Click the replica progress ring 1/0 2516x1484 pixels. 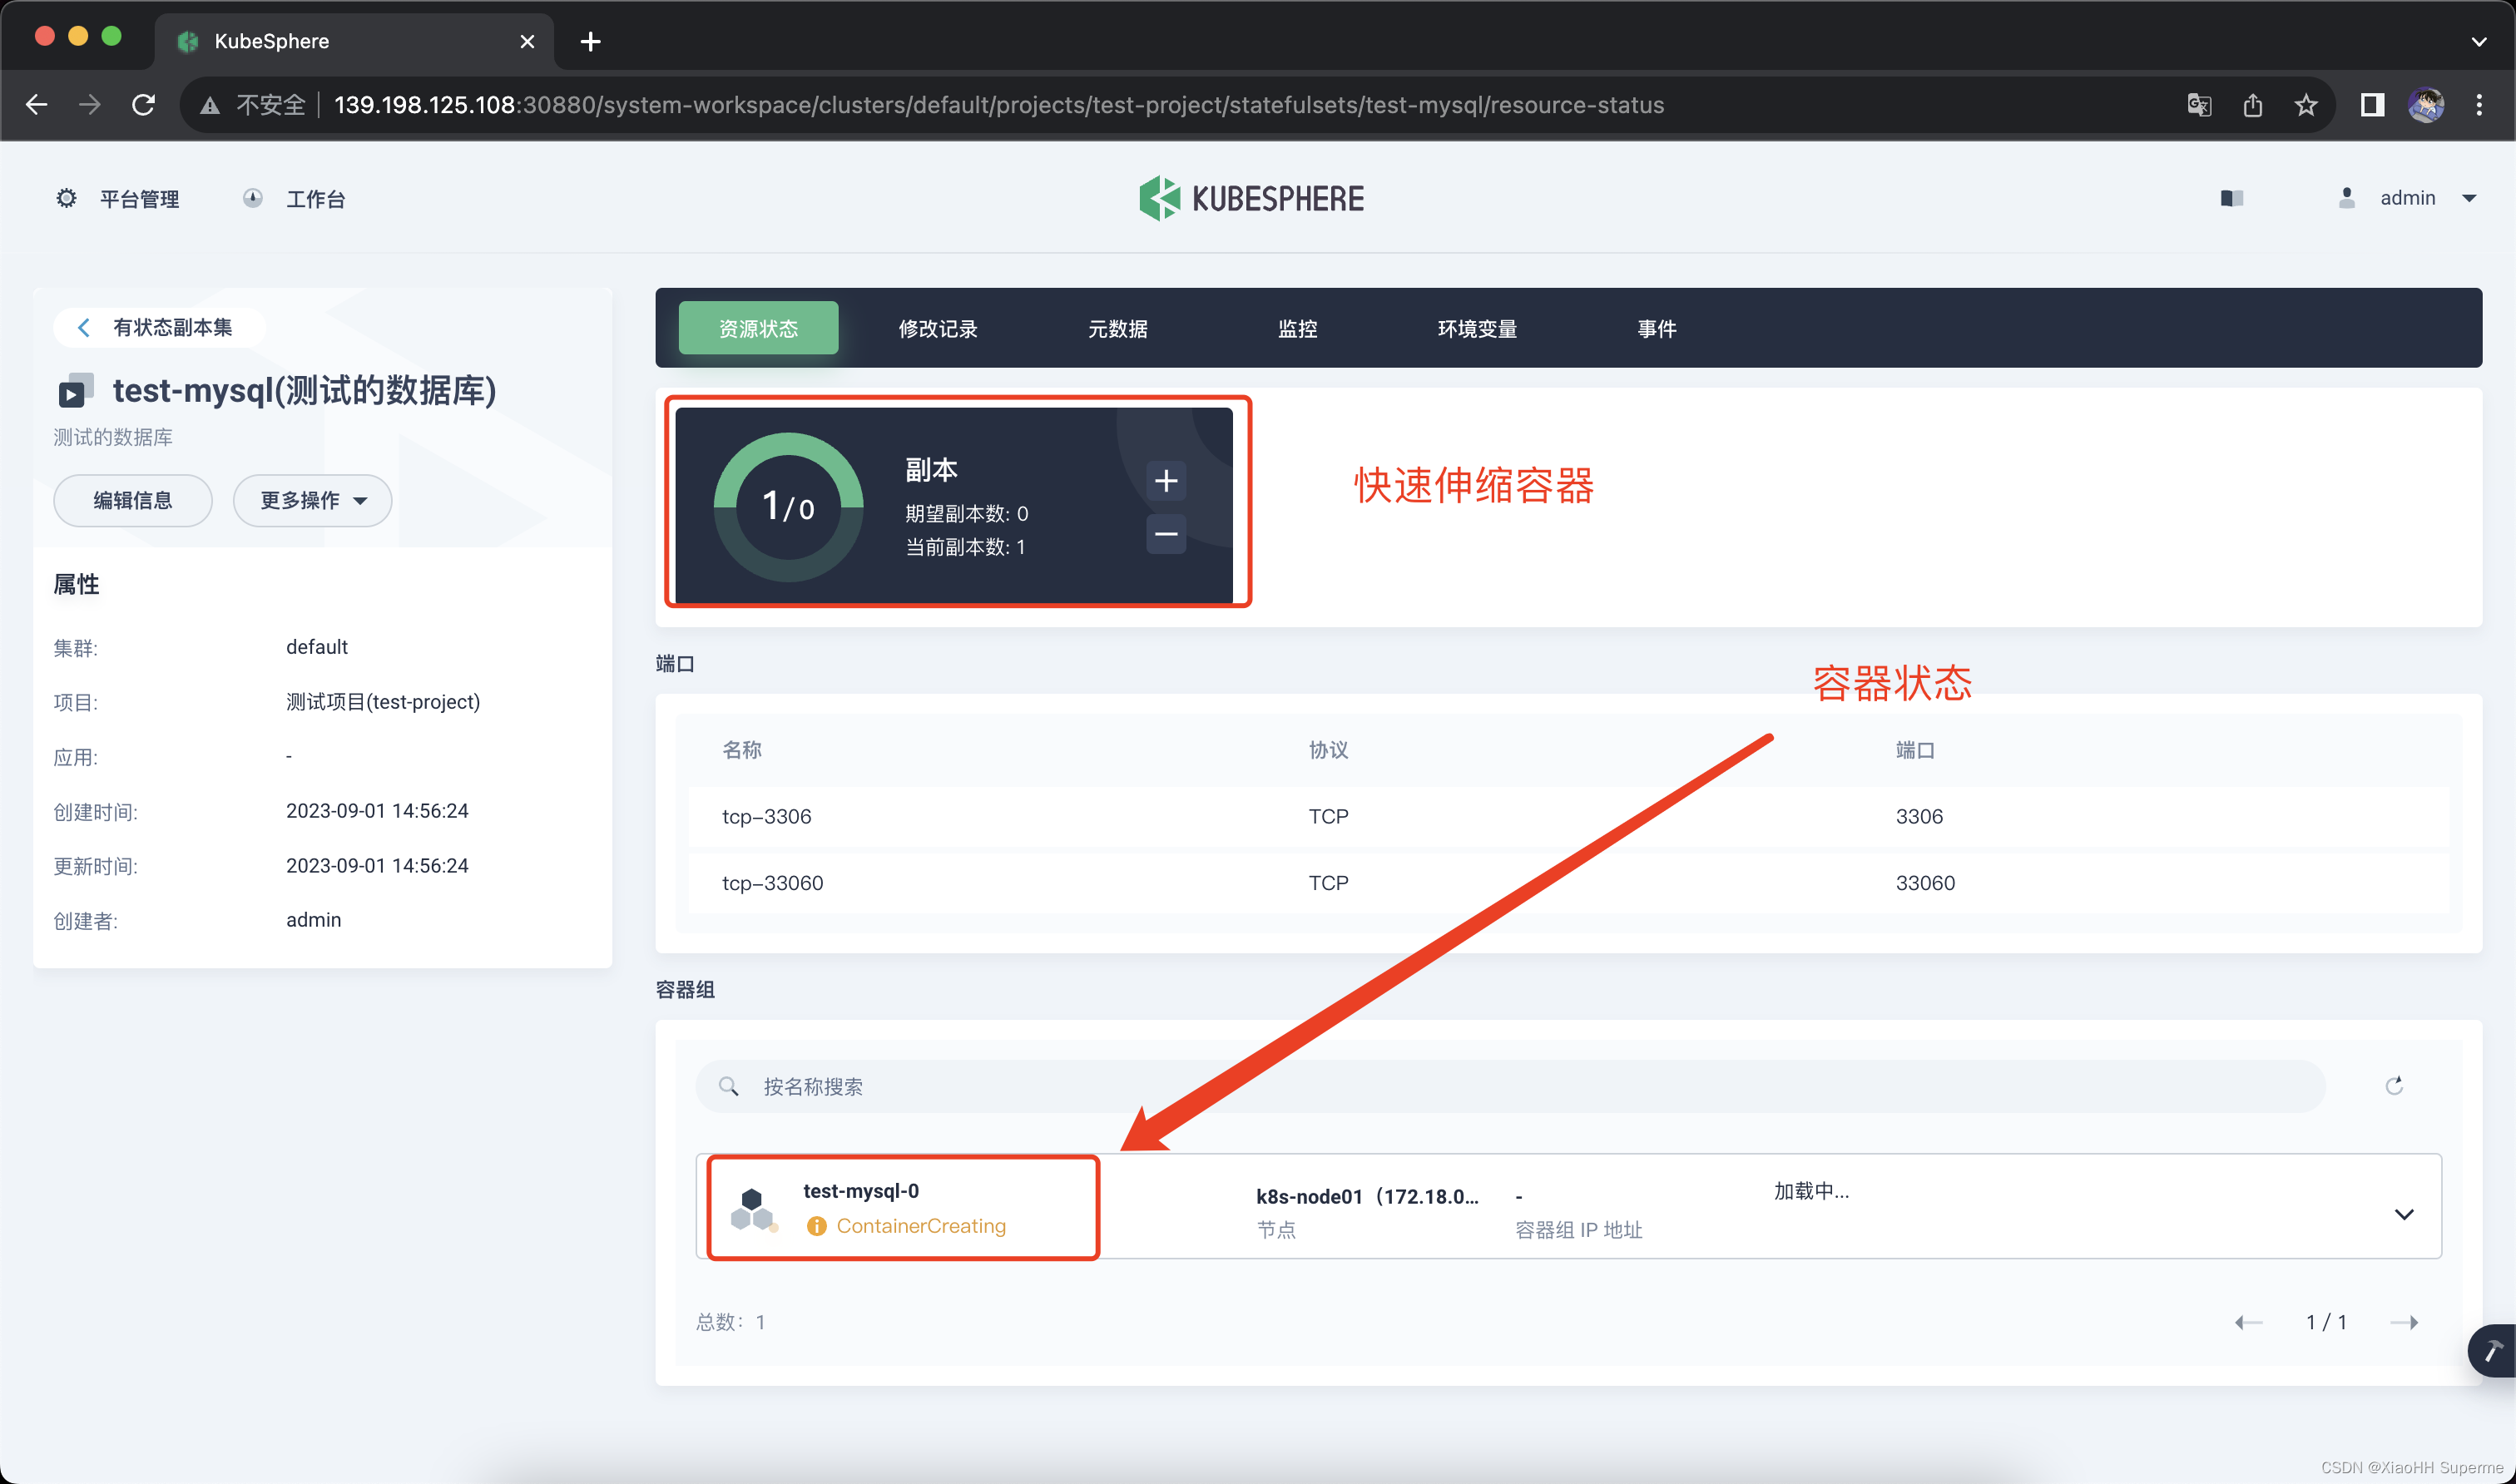[788, 507]
